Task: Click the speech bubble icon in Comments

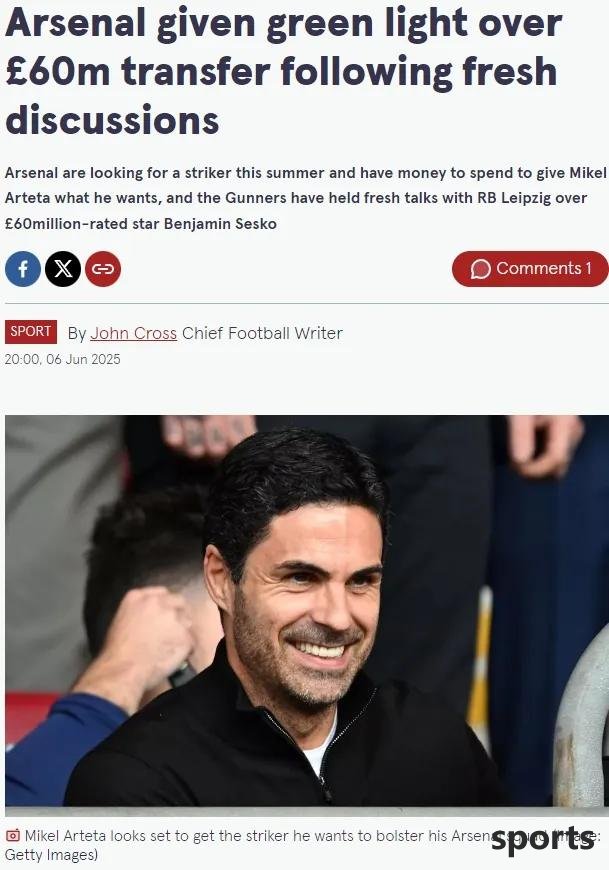Action: pyautogui.click(x=480, y=269)
